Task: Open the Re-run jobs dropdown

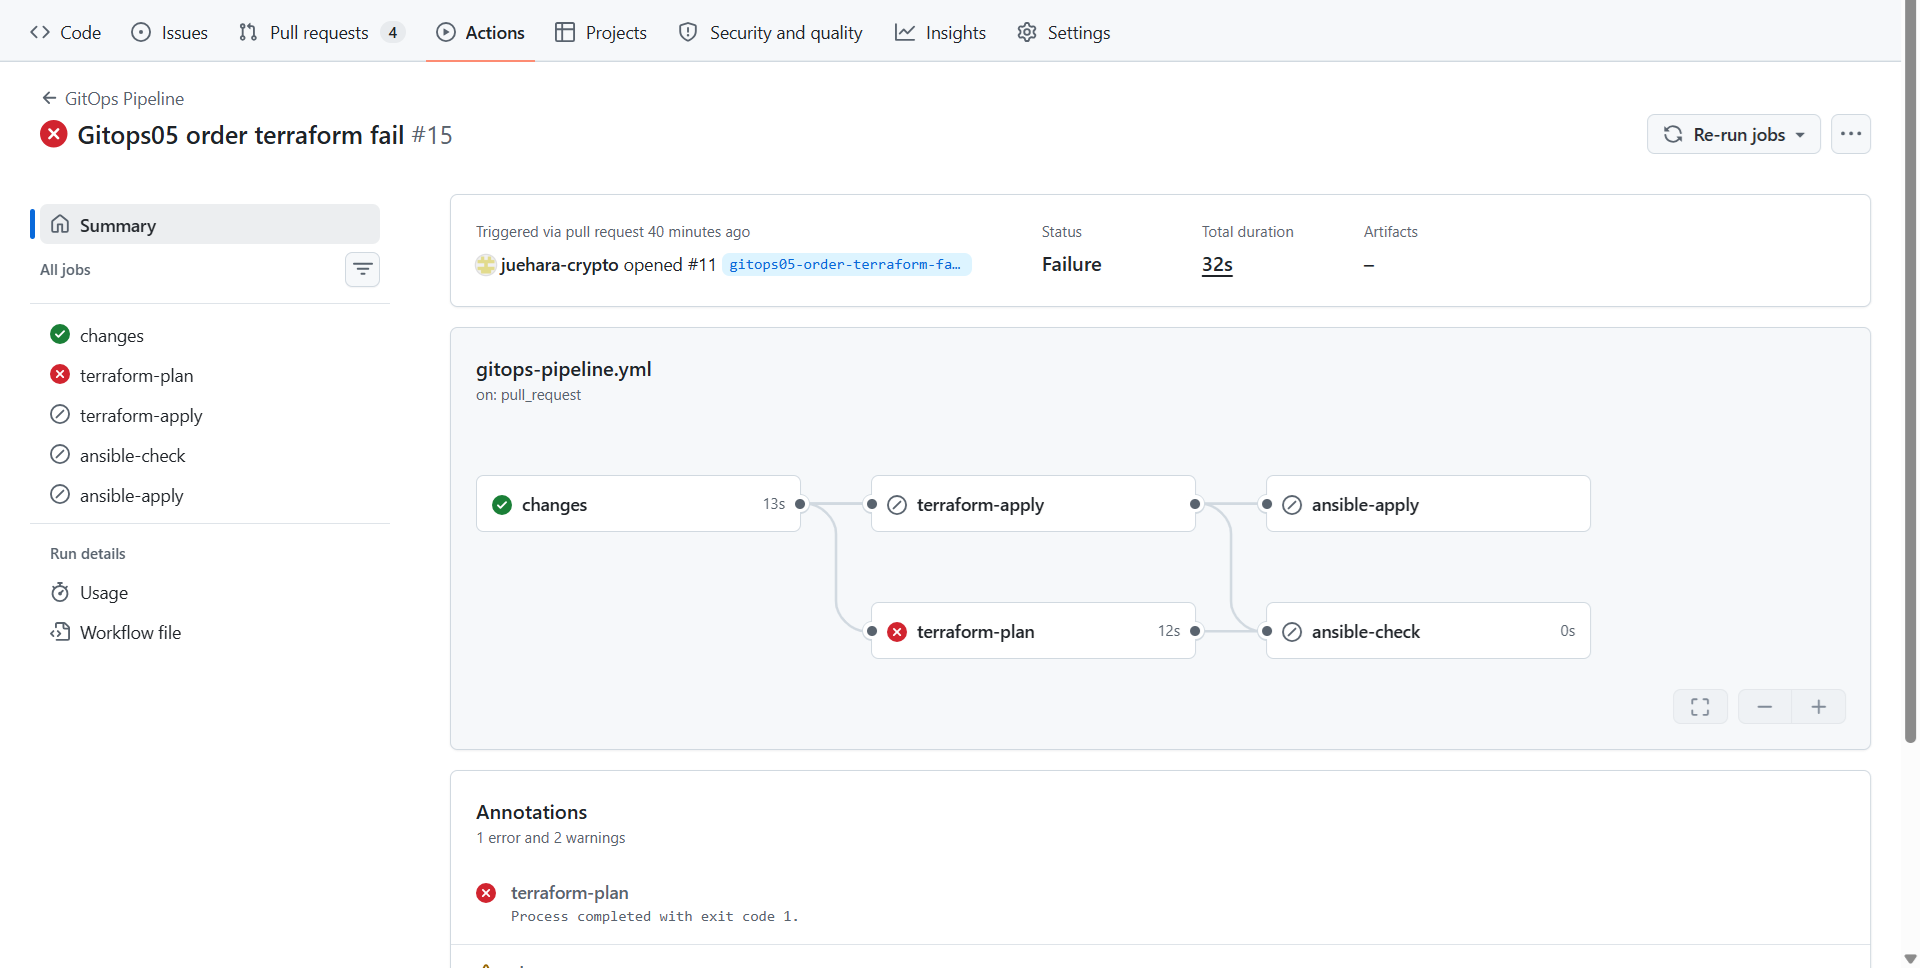Action: tap(1733, 134)
